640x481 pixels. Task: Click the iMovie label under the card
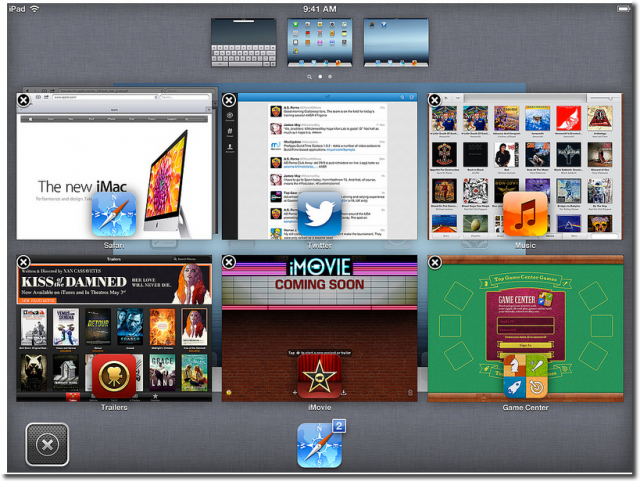(320, 408)
